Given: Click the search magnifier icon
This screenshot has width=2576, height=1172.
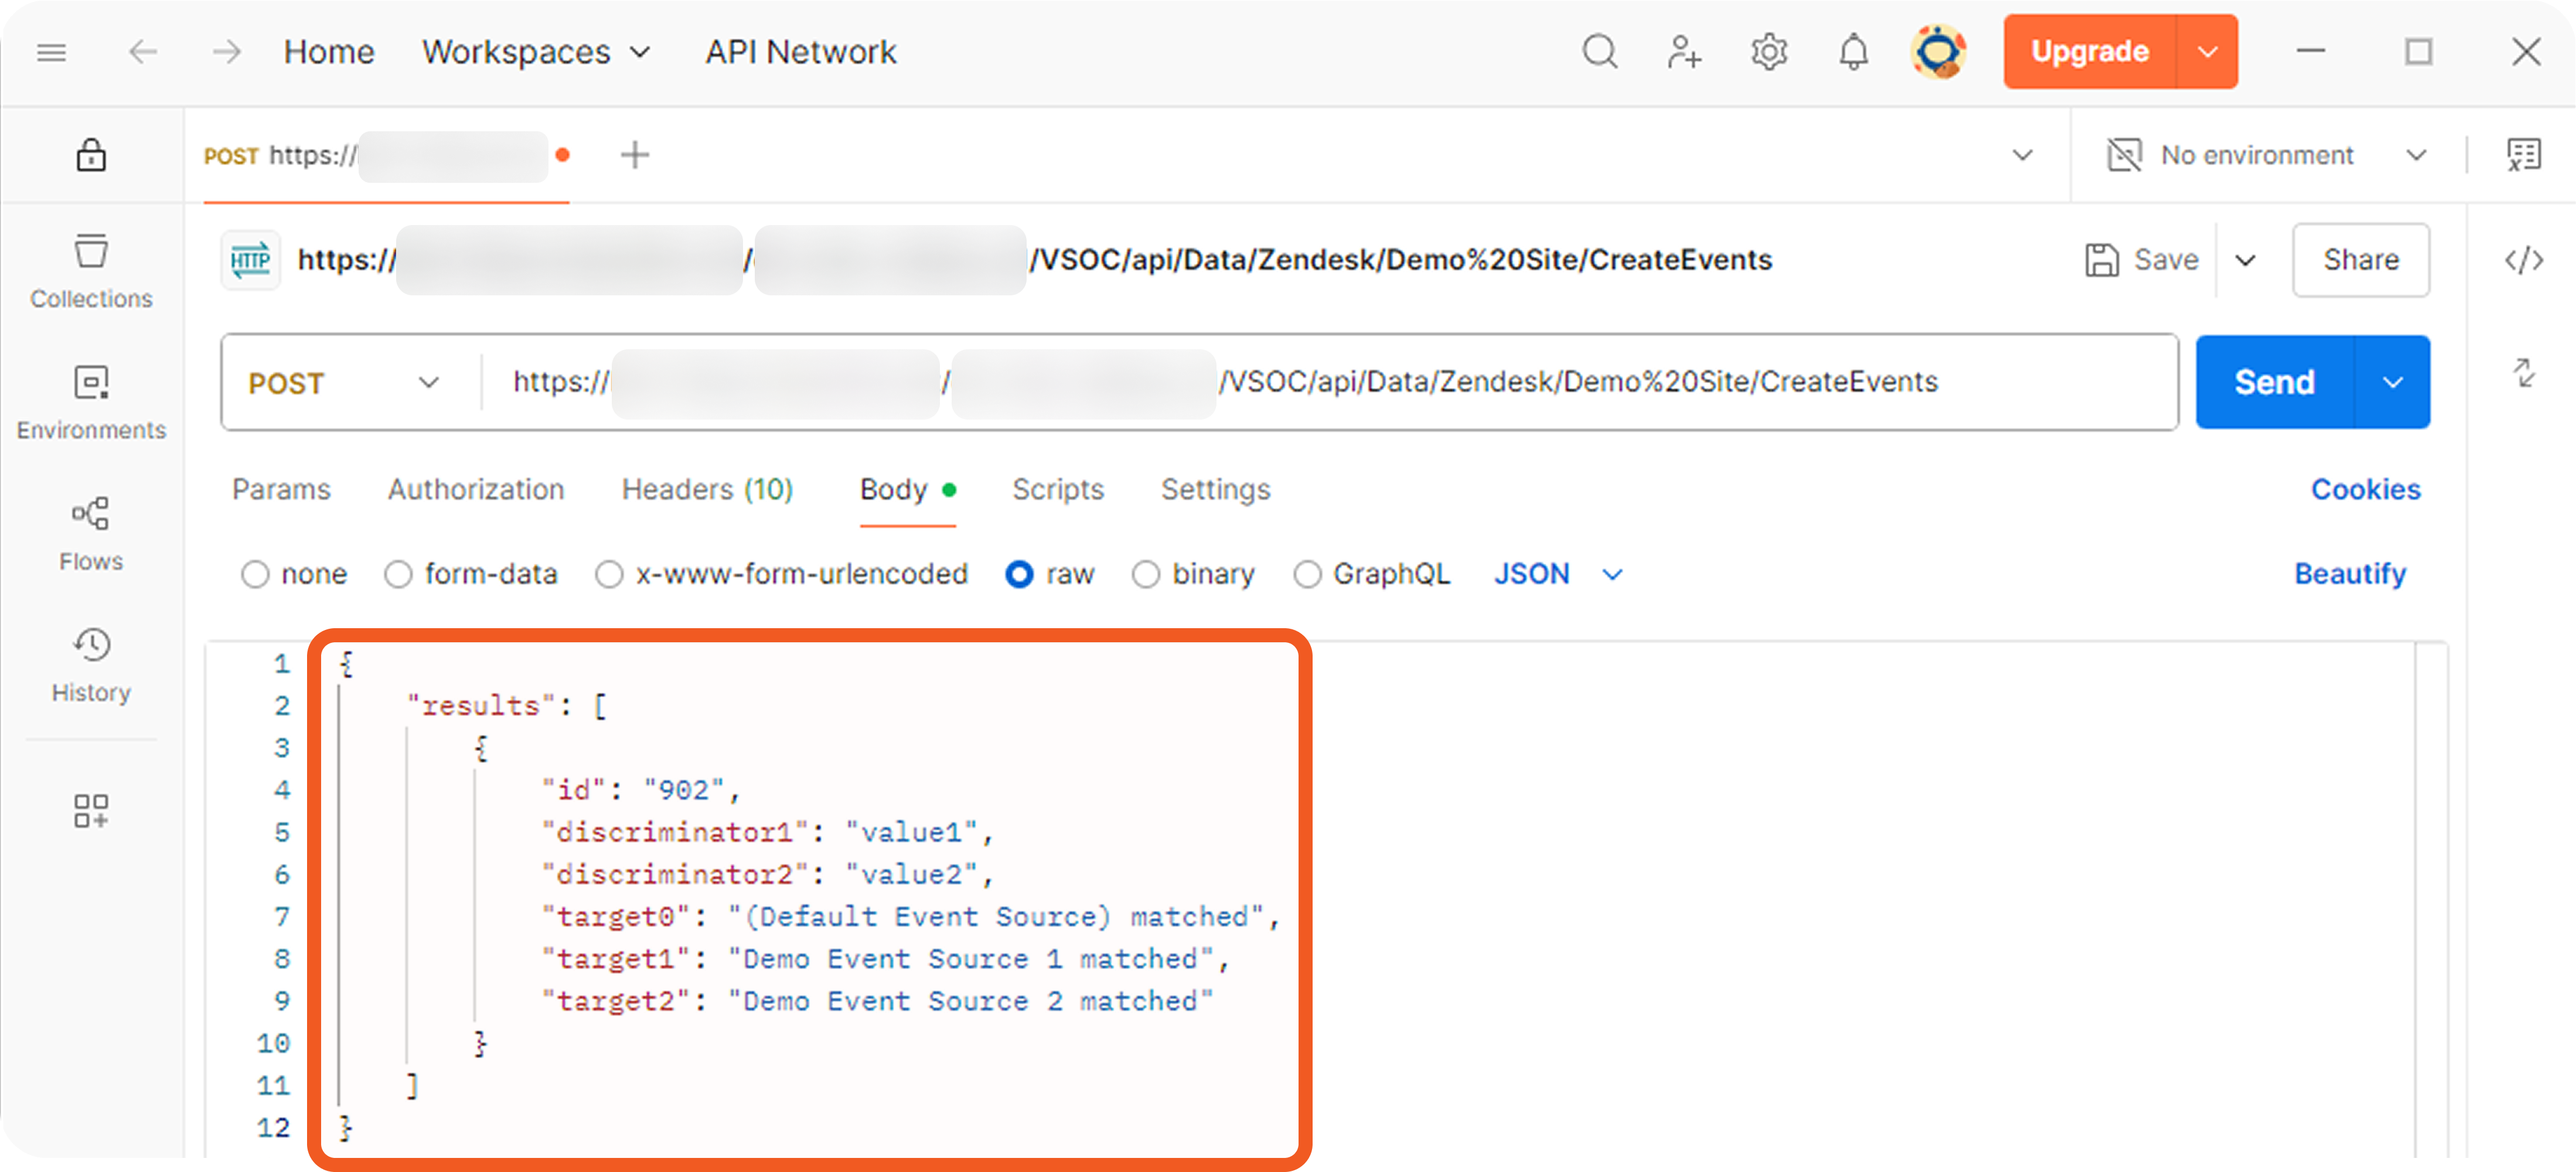Looking at the screenshot, I should (x=1600, y=51).
